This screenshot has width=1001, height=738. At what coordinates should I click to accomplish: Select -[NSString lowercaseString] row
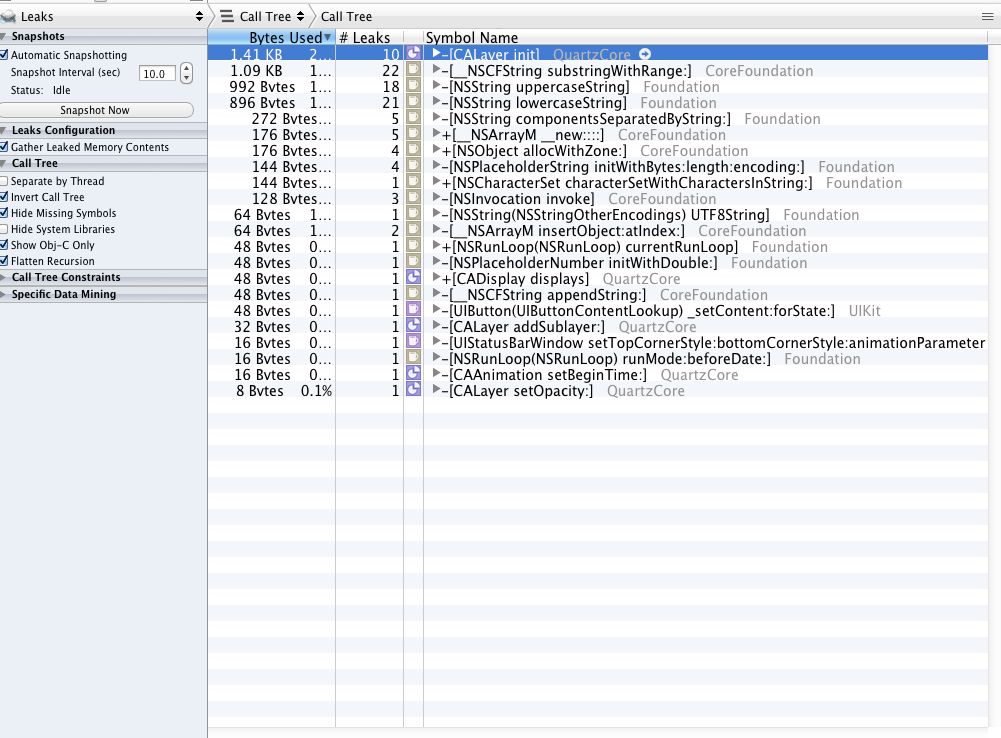pos(598,102)
